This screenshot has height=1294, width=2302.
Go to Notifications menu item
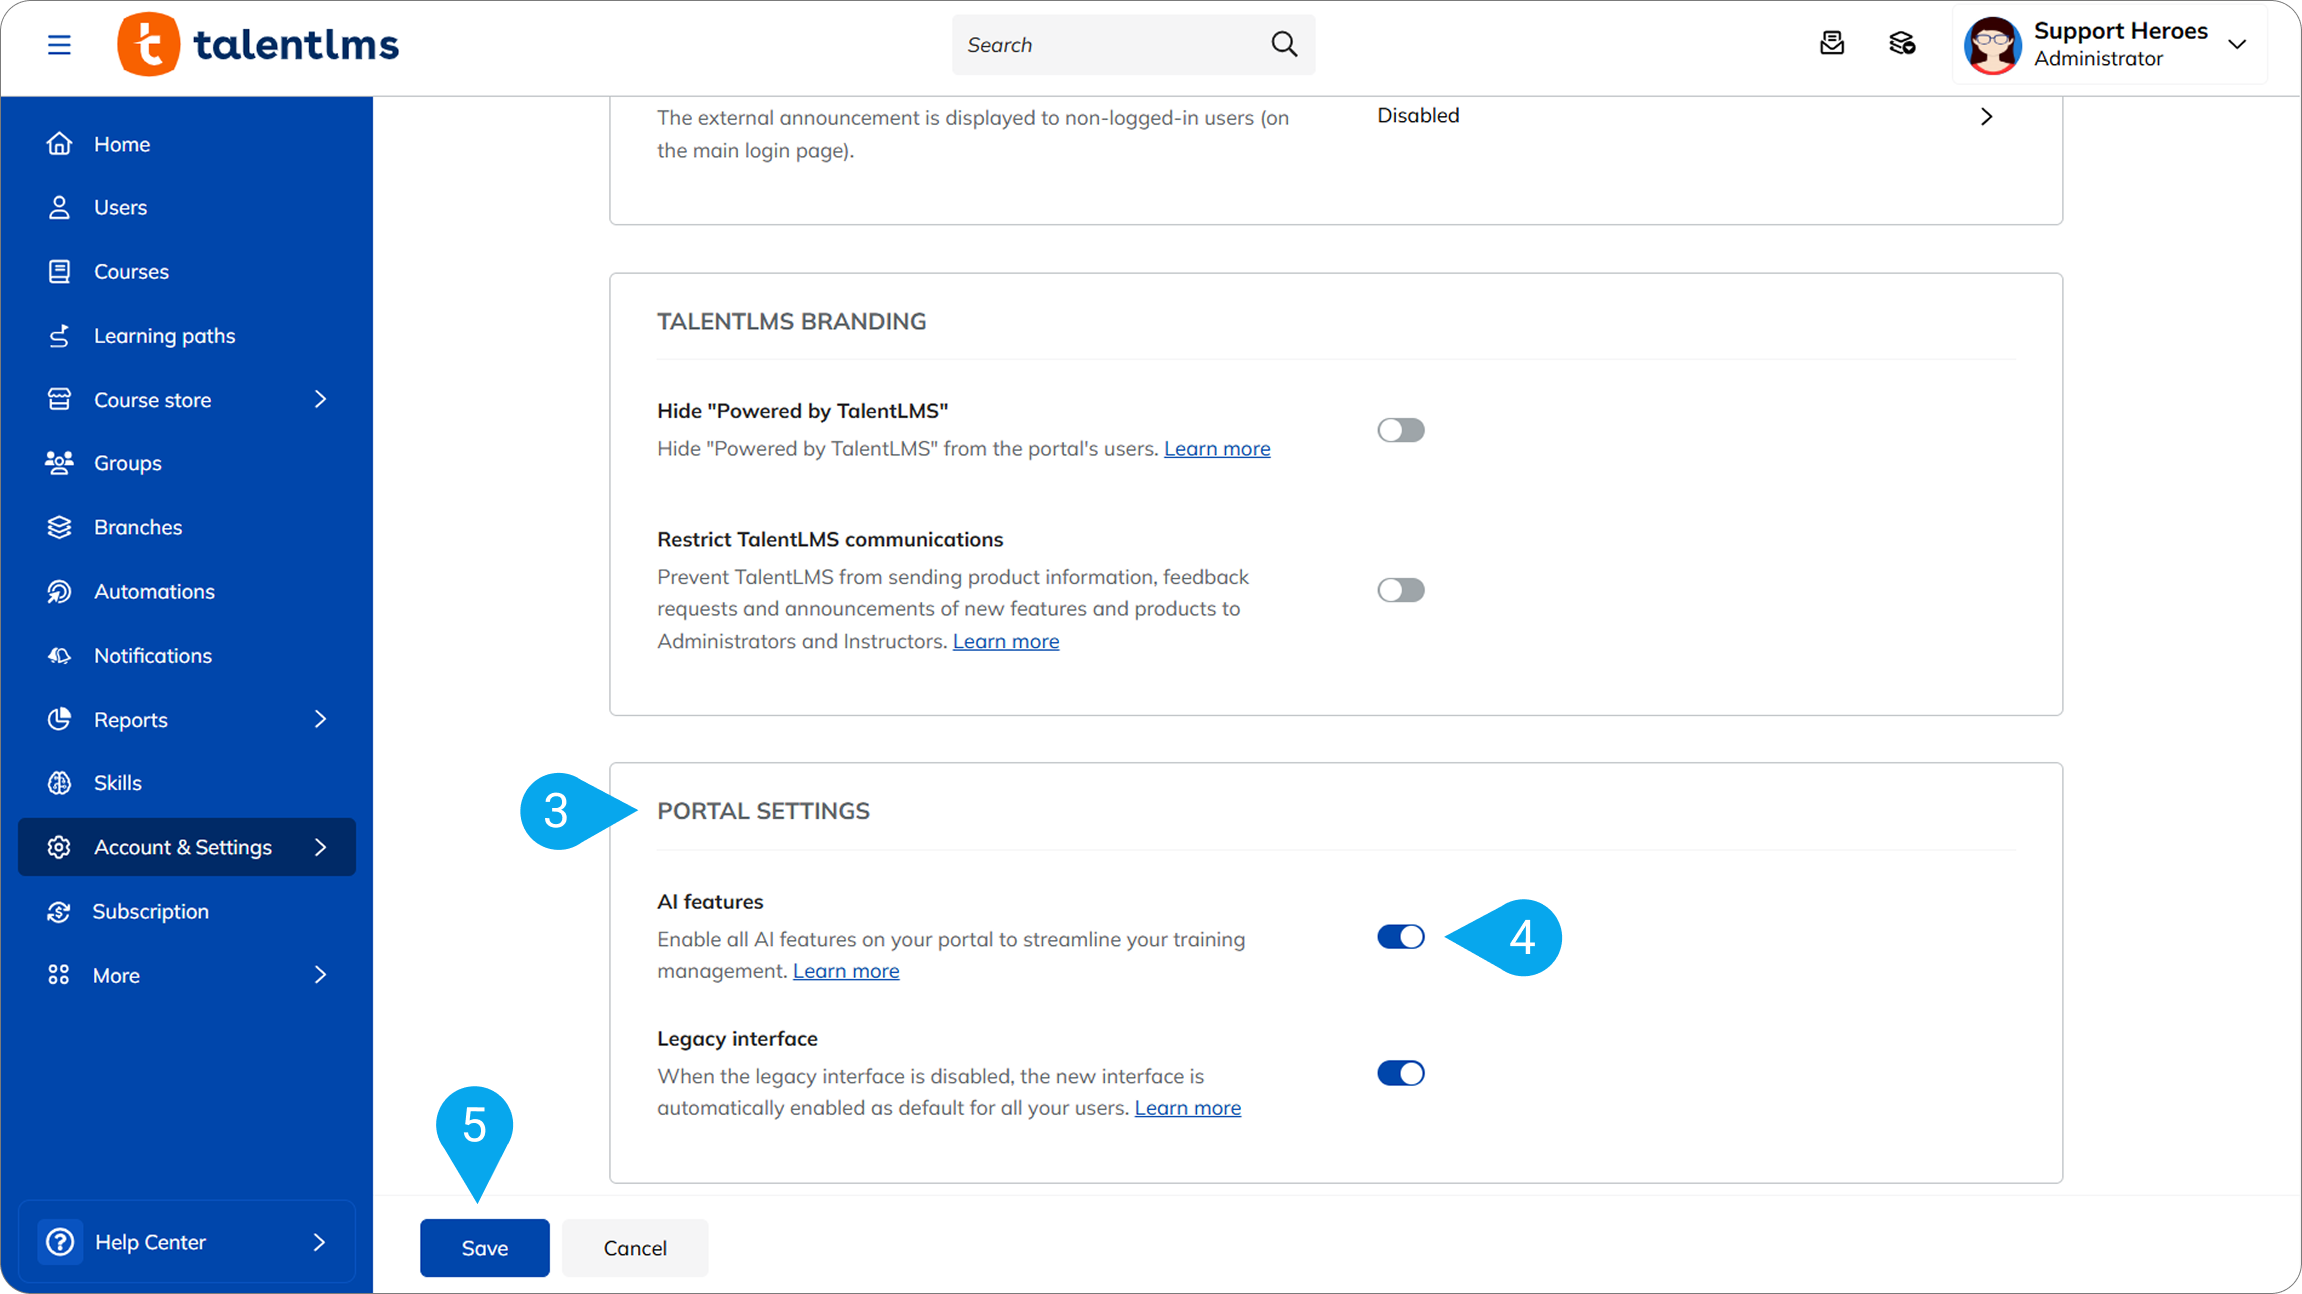(x=152, y=656)
